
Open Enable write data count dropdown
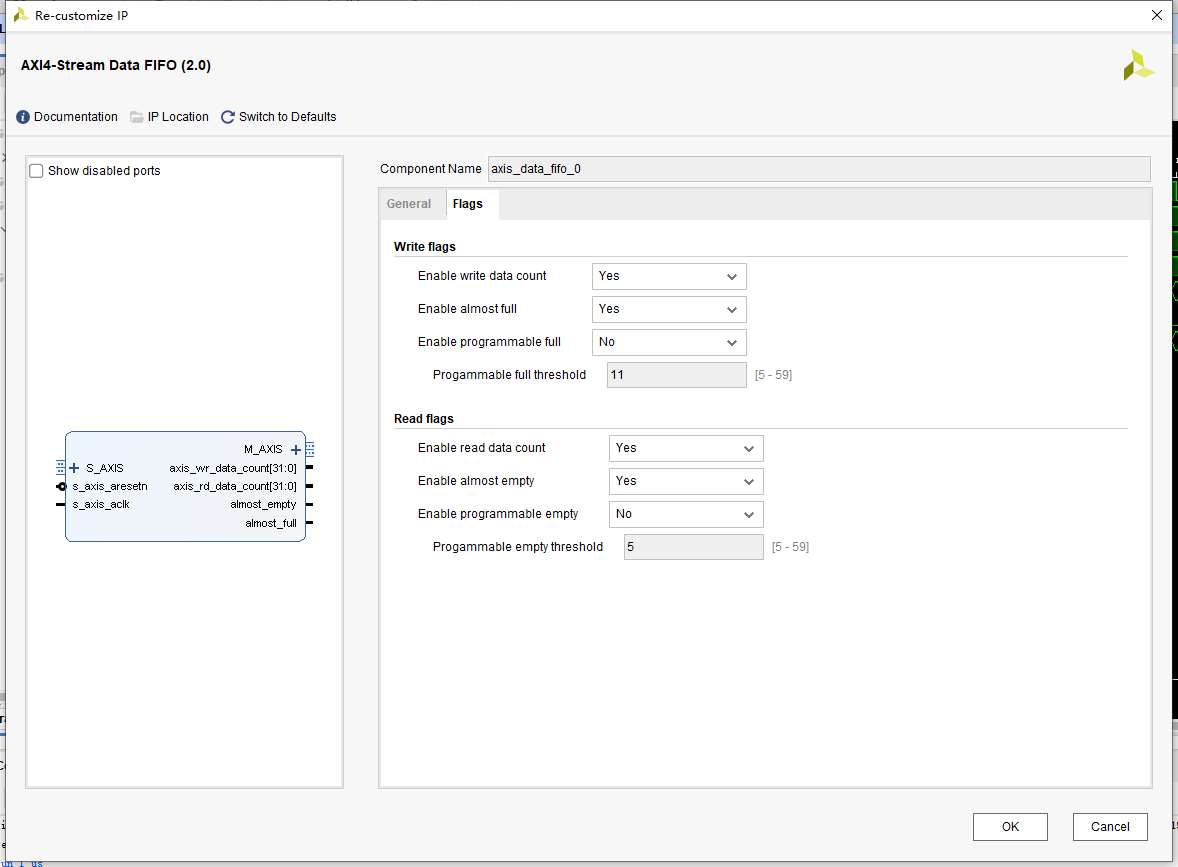pyautogui.click(x=669, y=276)
